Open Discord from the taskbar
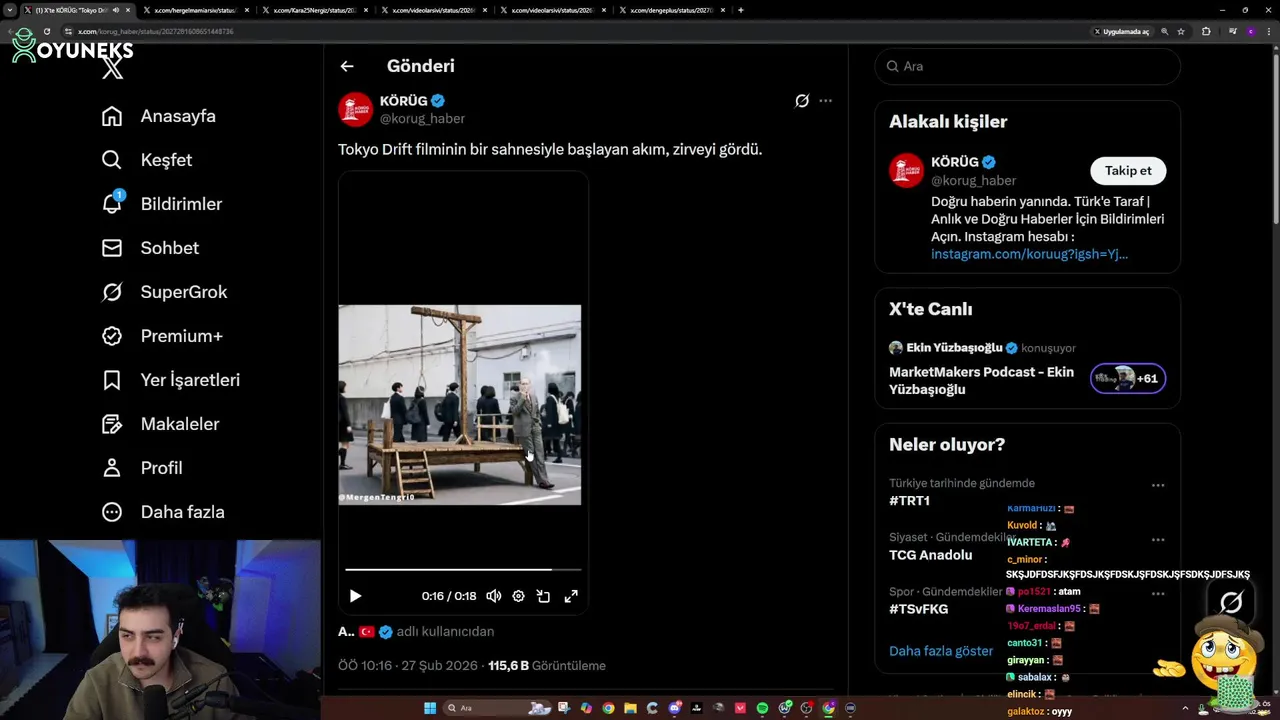This screenshot has width=1280, height=720. click(x=675, y=708)
